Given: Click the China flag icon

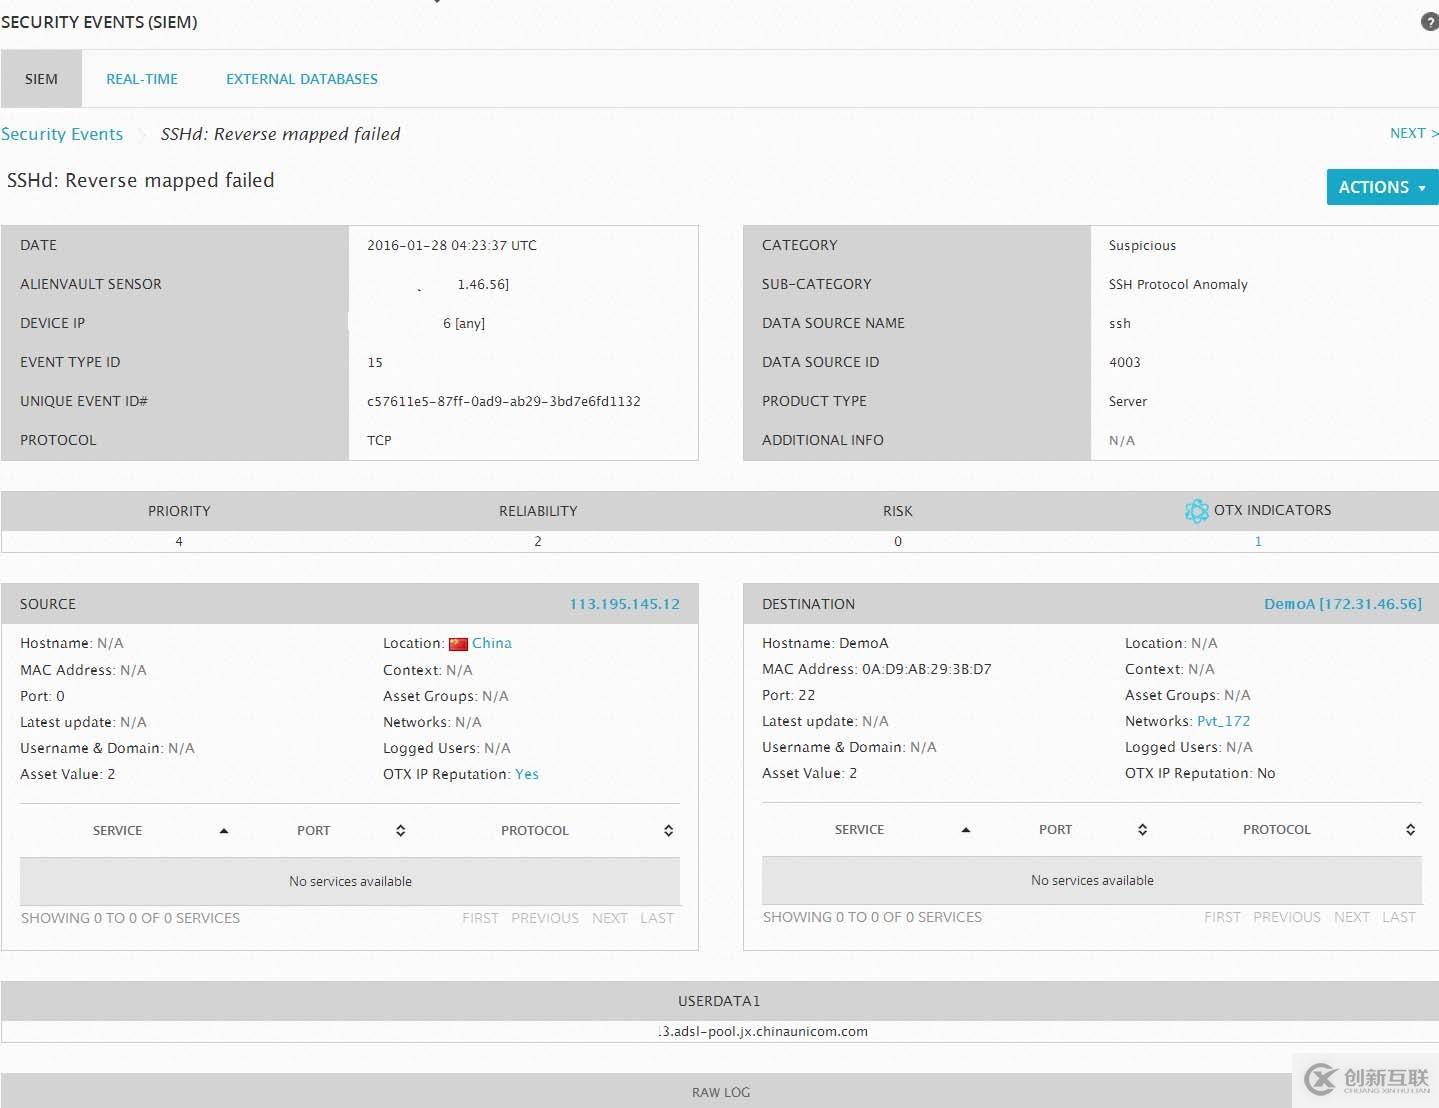Looking at the screenshot, I should [458, 644].
